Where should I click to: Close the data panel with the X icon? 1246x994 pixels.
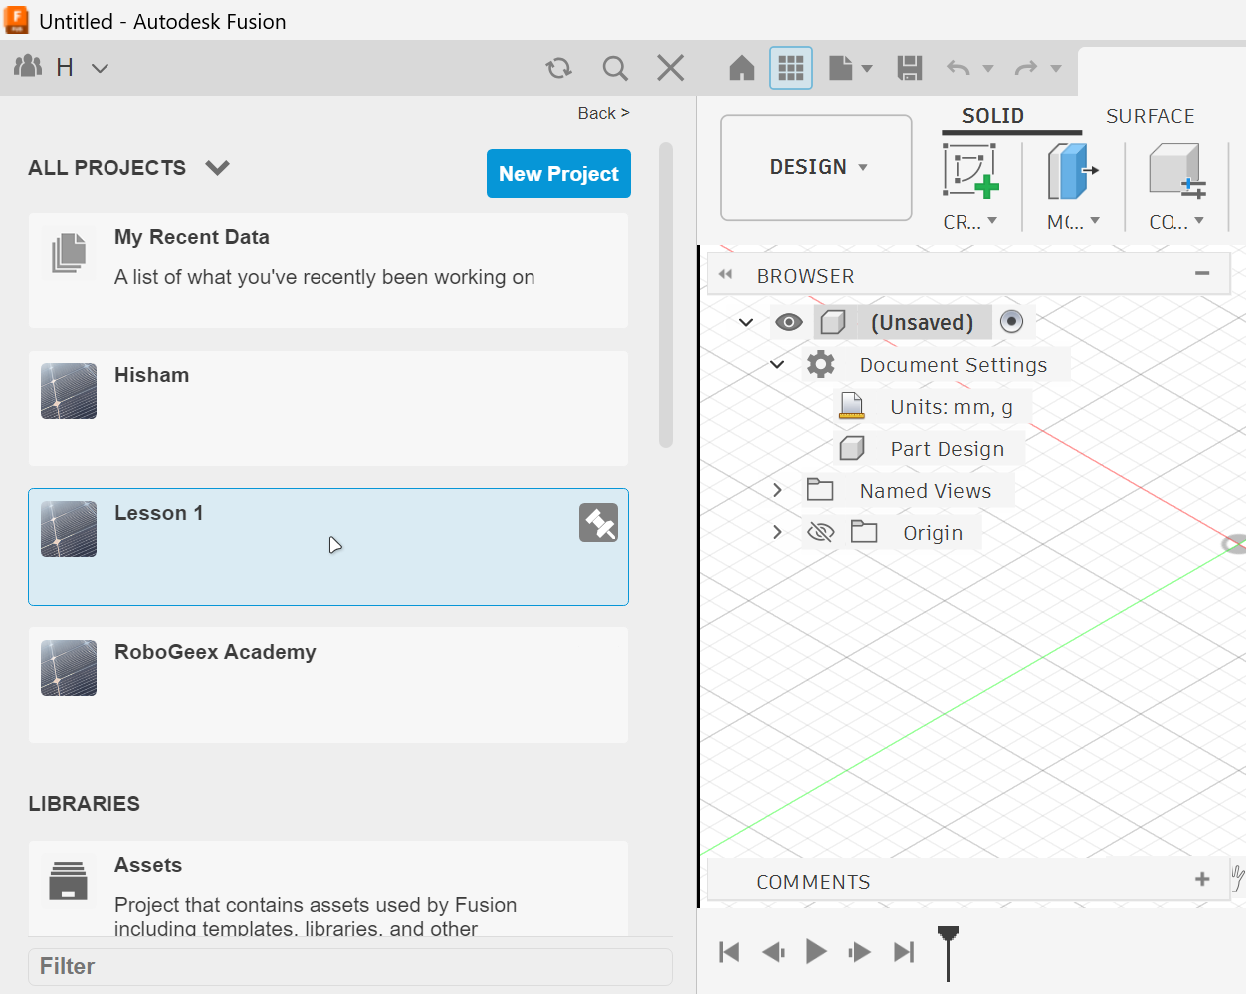670,68
